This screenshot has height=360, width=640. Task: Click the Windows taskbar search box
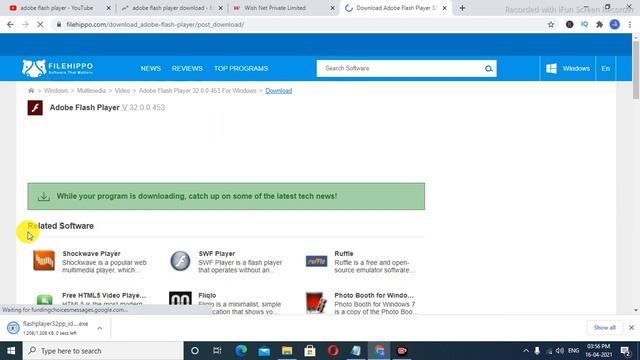(103, 351)
